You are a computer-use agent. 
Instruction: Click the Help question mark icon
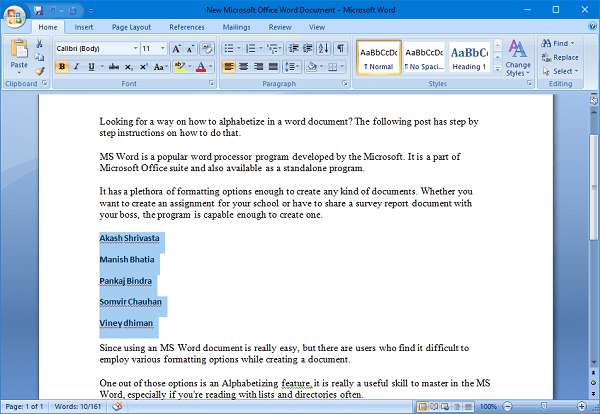pos(592,26)
